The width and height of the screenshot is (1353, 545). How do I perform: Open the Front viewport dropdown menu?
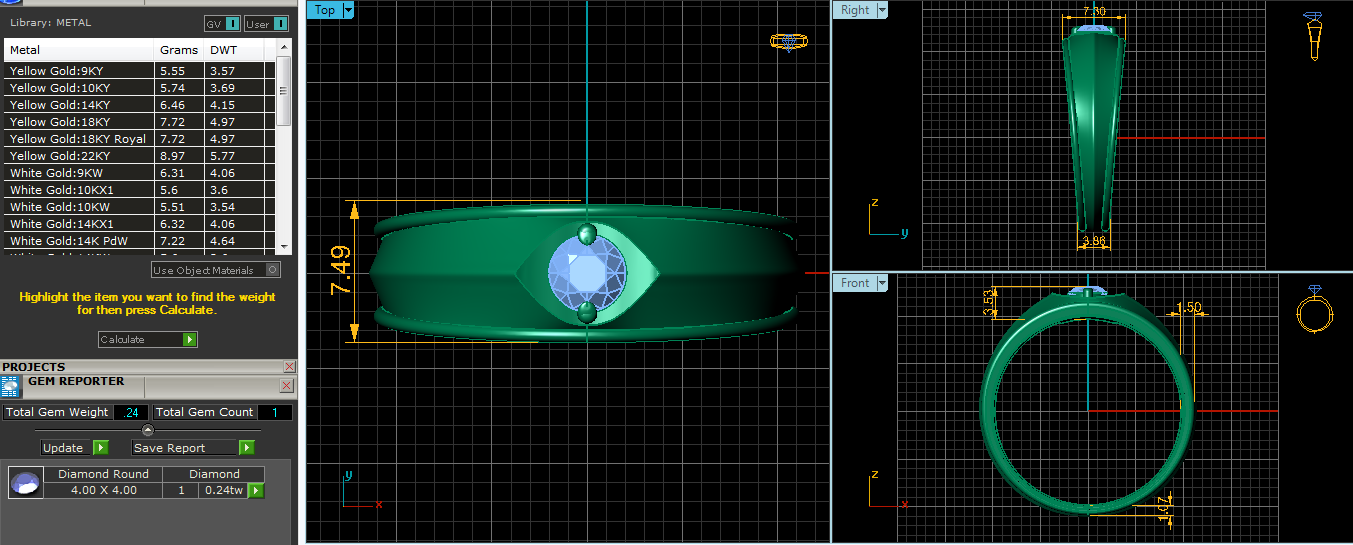pos(881,283)
